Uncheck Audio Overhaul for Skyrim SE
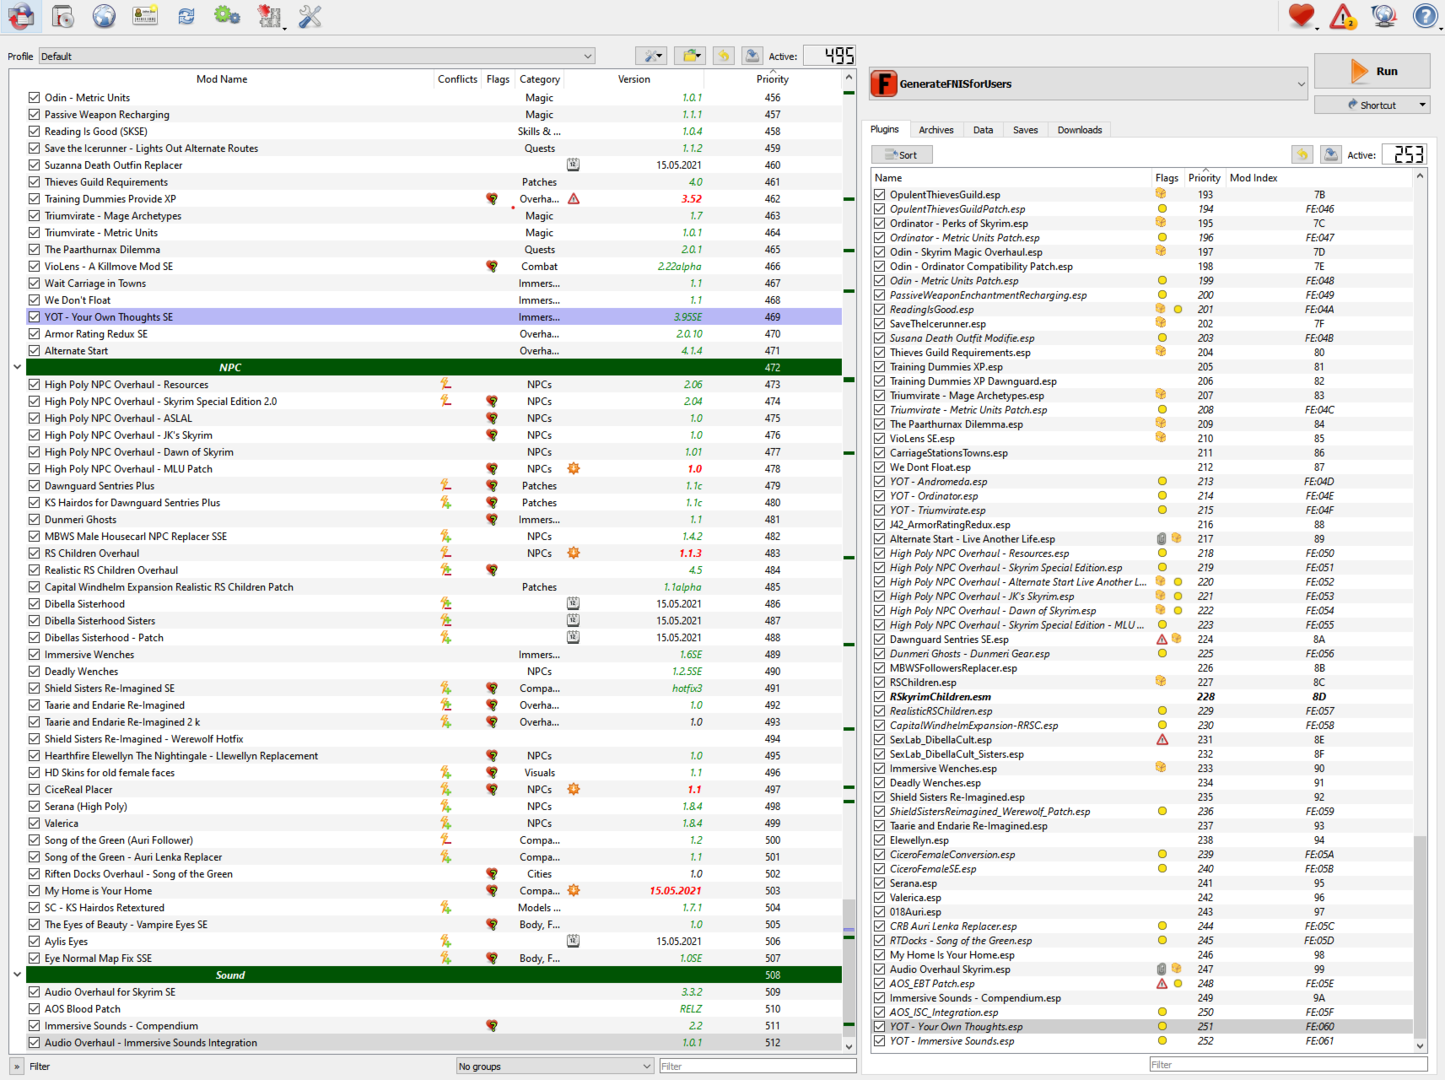This screenshot has width=1445, height=1080. click(34, 992)
